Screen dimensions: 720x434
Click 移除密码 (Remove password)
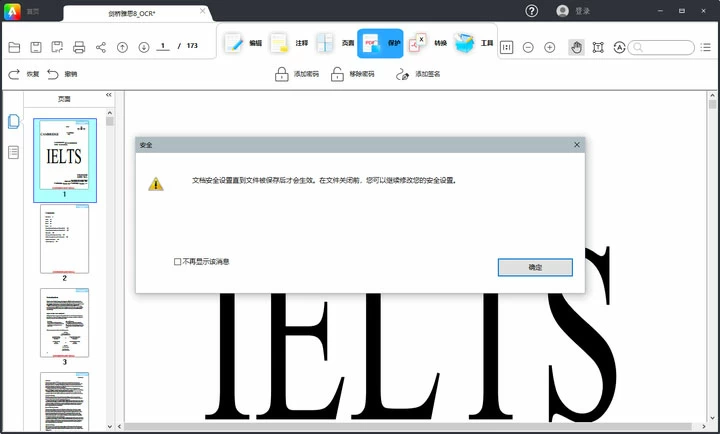(353, 74)
